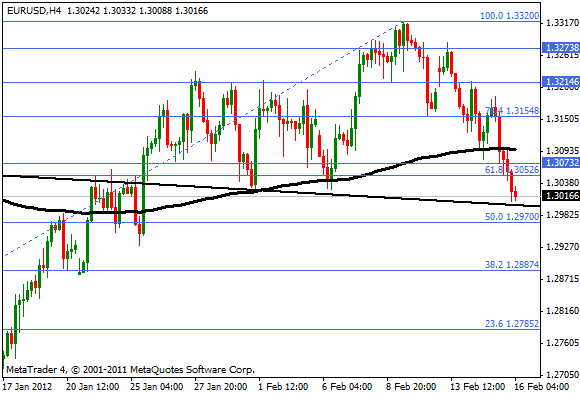Viewport: 580px width, 395px height.
Task: Click the 1.28715 price scale value
Action: tap(562, 279)
